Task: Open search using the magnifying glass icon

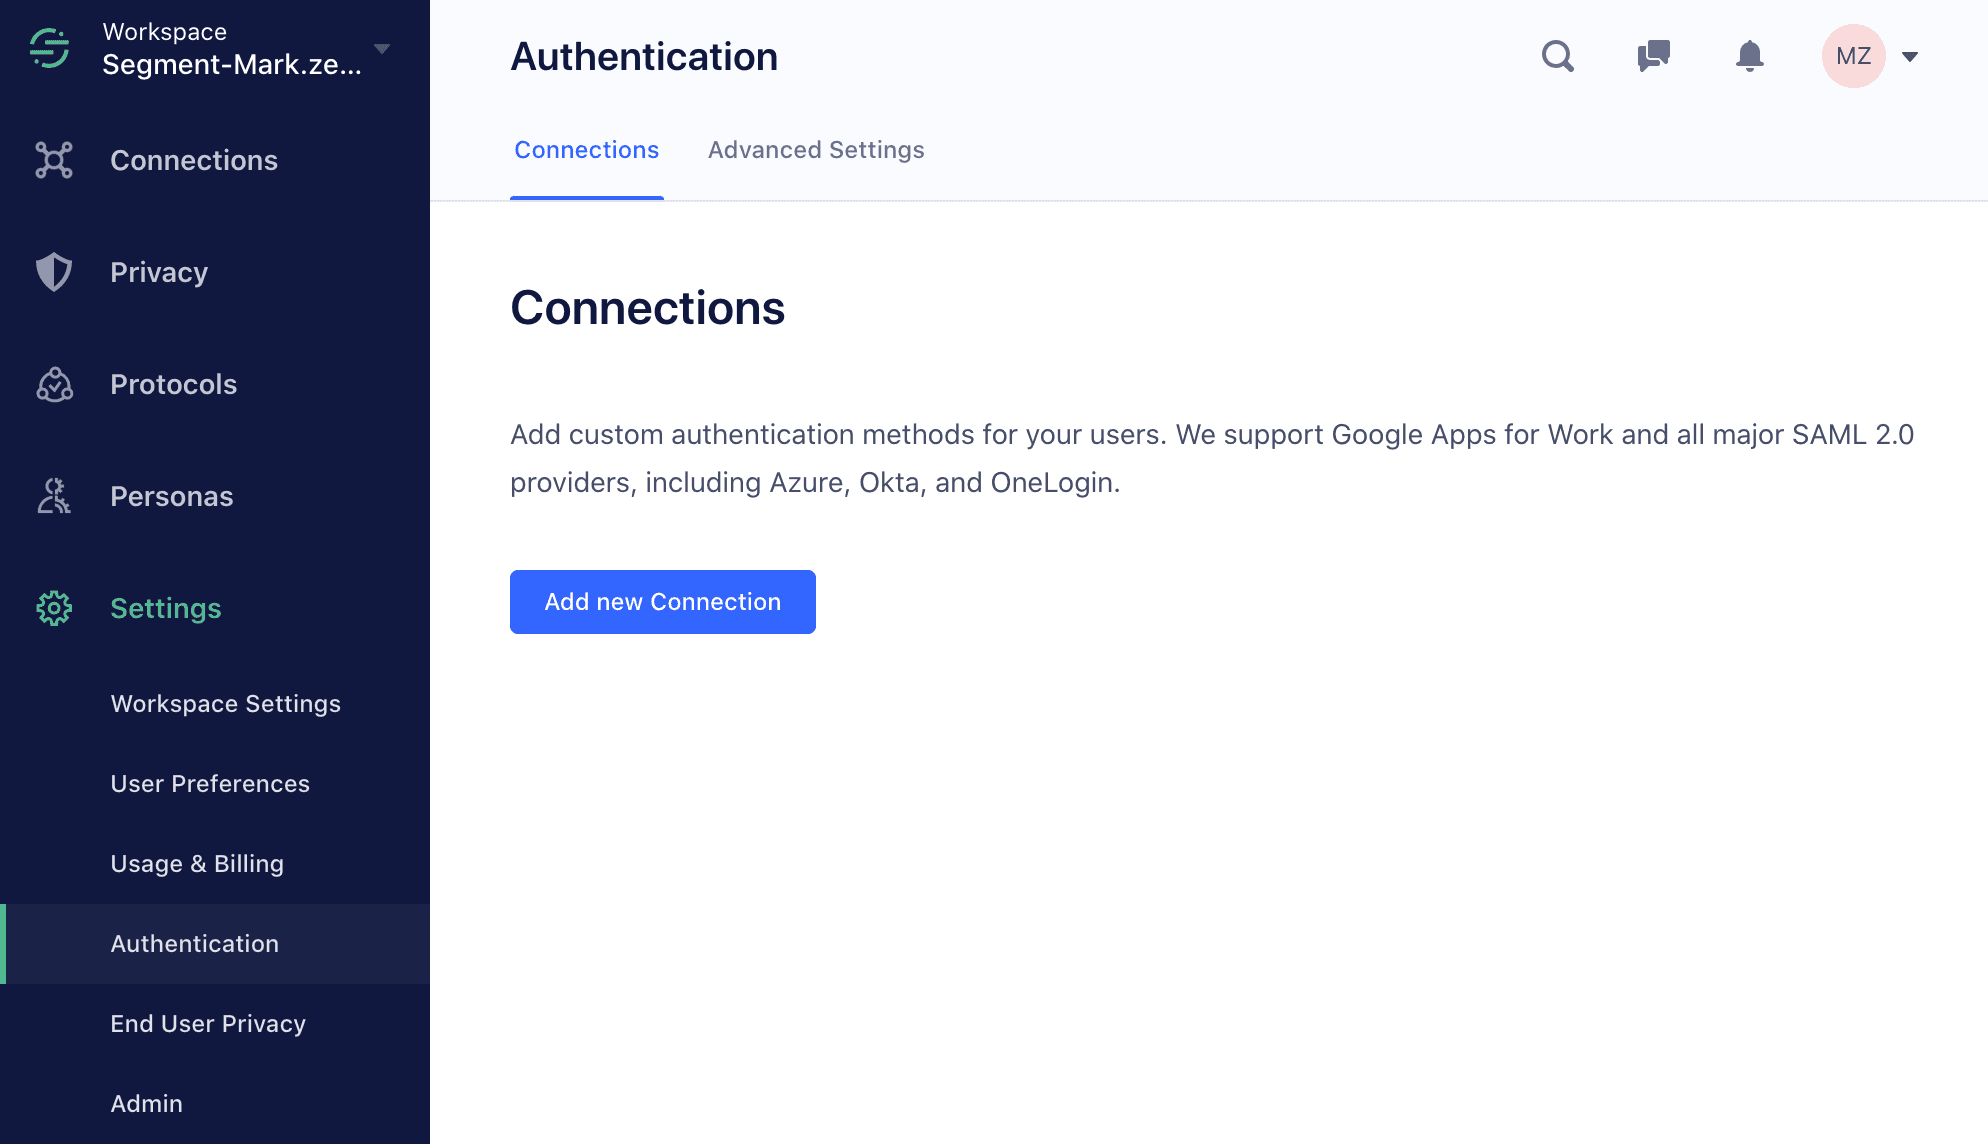Action: tap(1557, 56)
